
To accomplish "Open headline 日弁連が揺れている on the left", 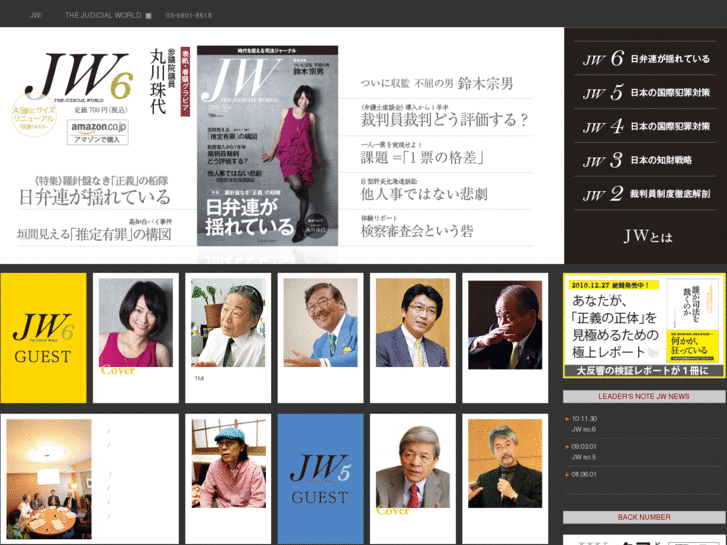I will click(95, 197).
